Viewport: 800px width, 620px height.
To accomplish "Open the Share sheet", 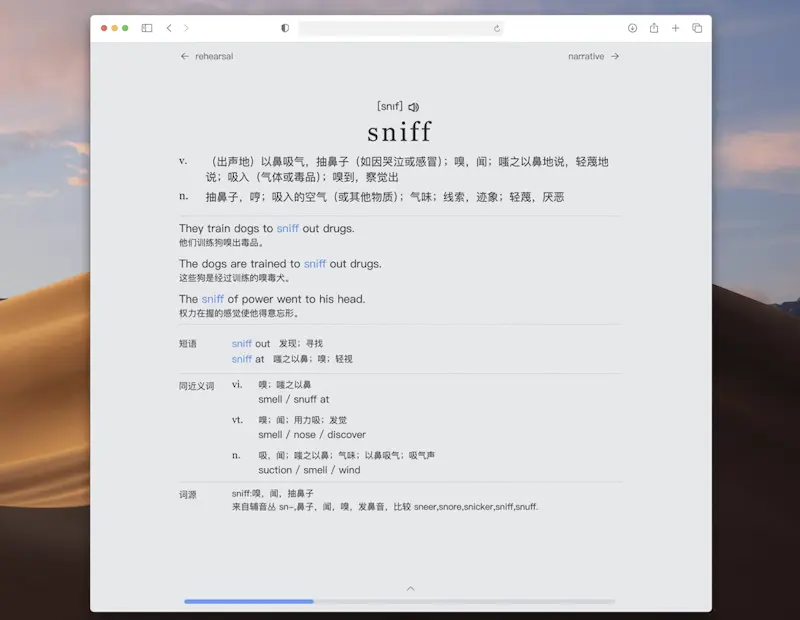I will 656,28.
